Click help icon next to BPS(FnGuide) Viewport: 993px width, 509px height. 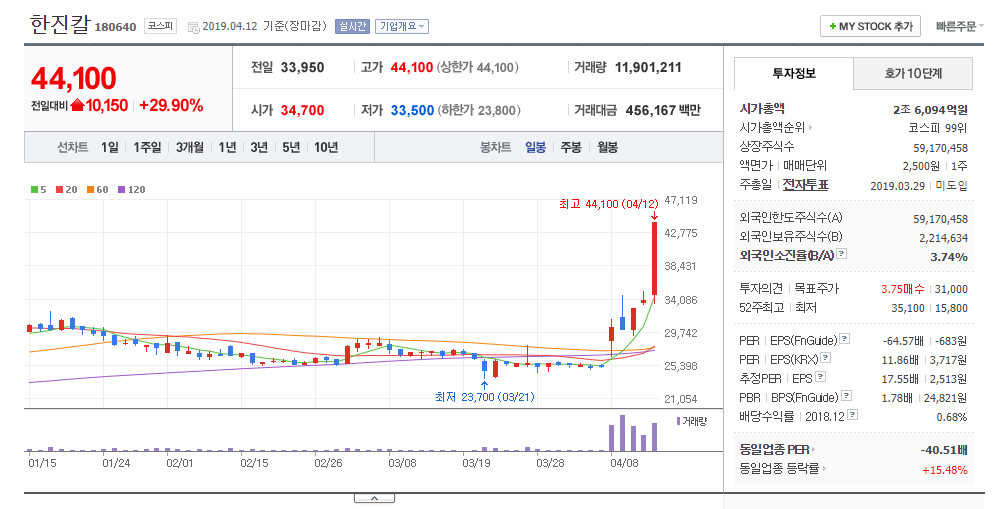click(846, 396)
